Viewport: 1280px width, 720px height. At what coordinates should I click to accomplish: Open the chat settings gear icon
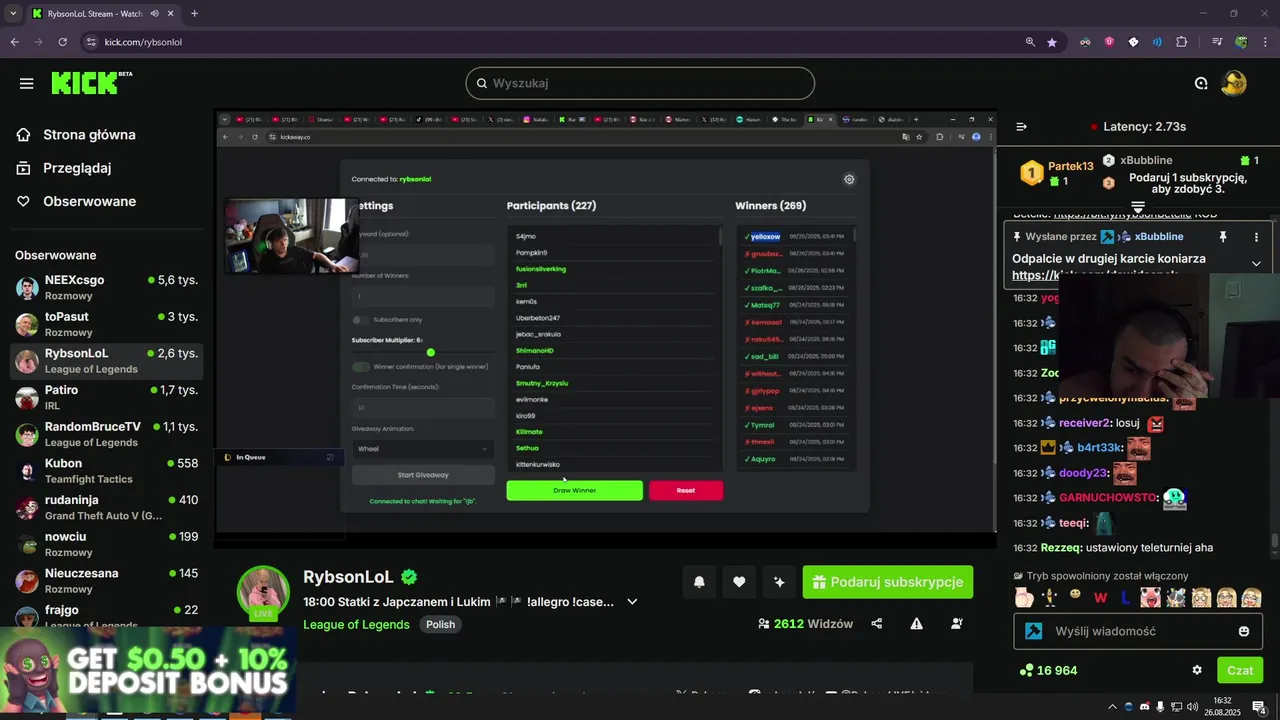click(x=1197, y=670)
